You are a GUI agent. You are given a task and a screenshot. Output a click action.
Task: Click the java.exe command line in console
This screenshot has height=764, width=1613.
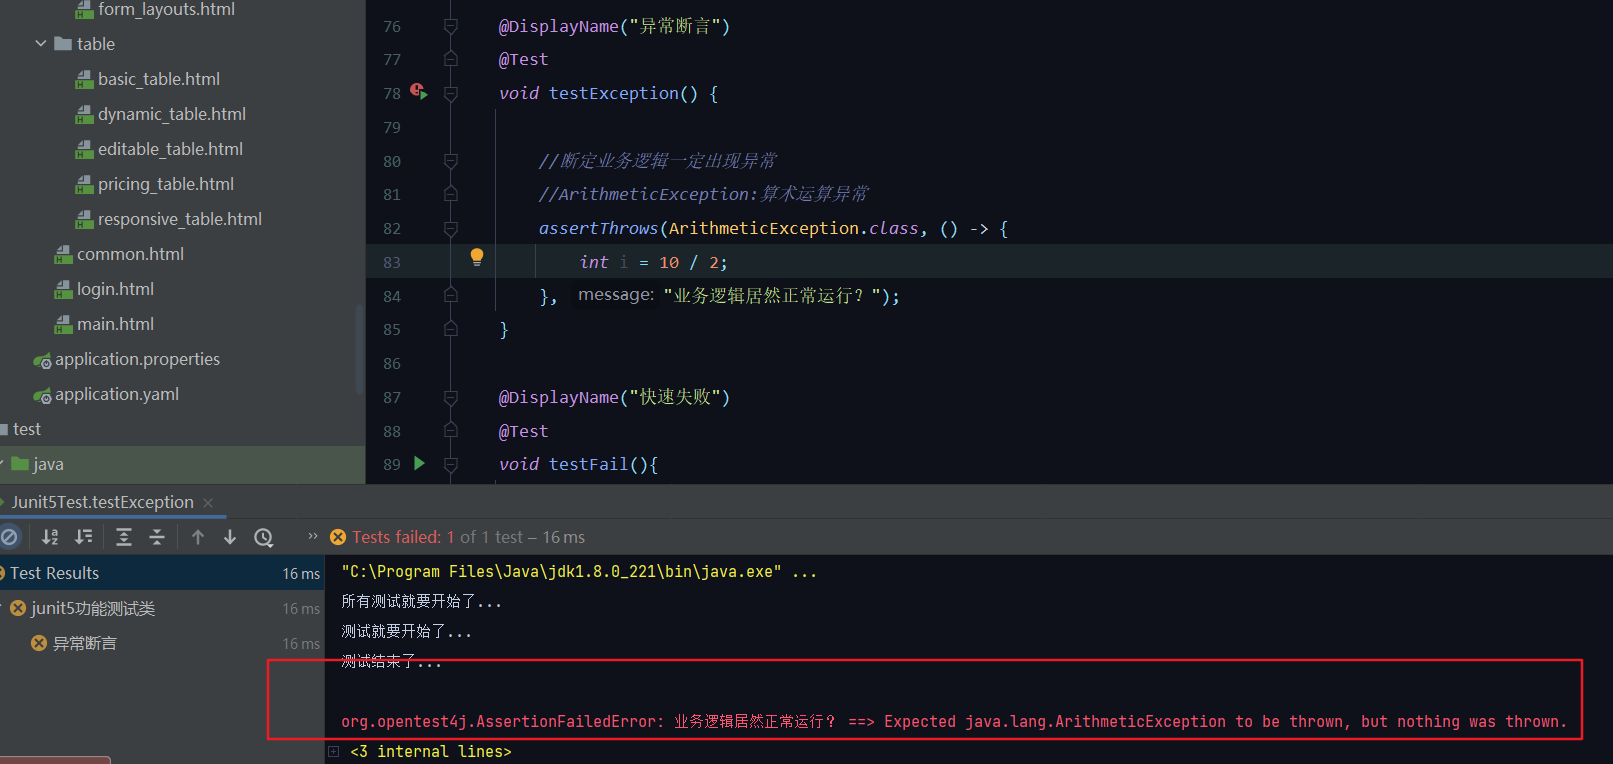(579, 572)
